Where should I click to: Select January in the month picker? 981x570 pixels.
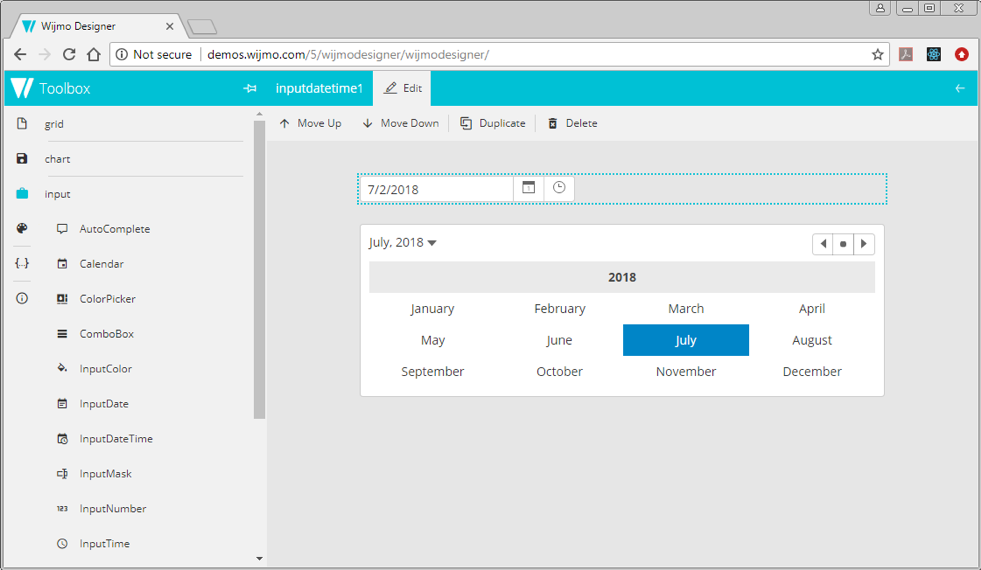coord(432,308)
